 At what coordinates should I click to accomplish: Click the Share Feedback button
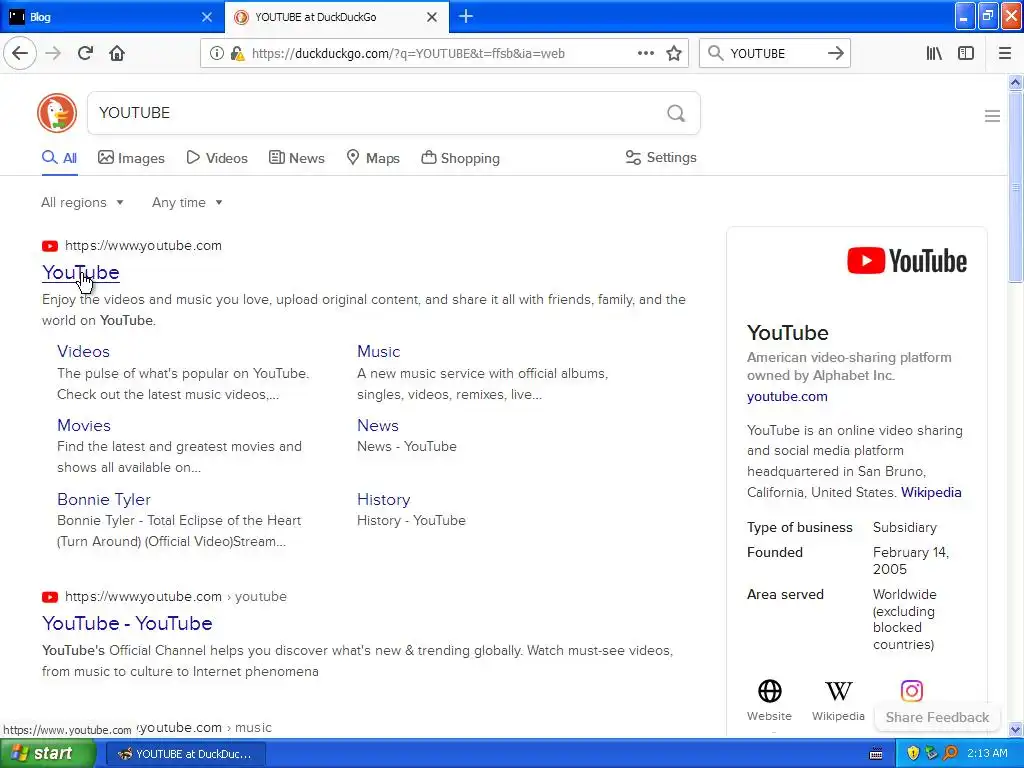[x=937, y=717]
